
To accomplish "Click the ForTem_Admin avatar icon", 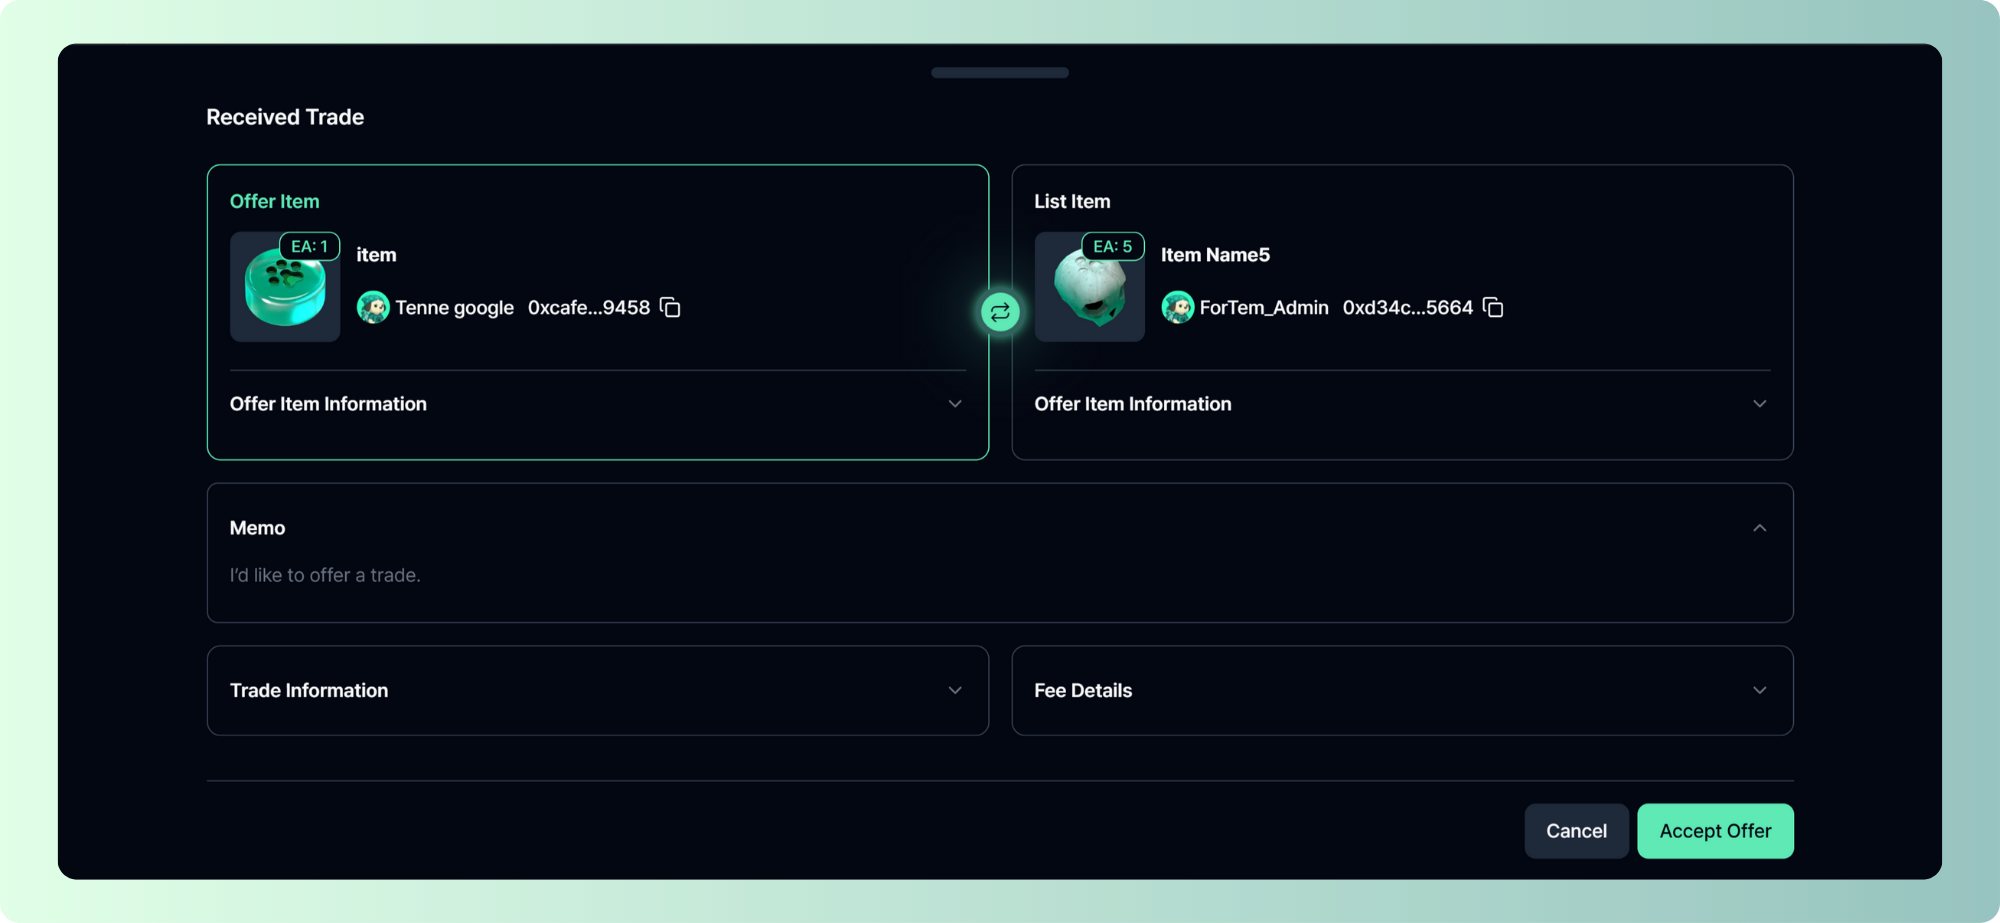I will [x=1178, y=308].
